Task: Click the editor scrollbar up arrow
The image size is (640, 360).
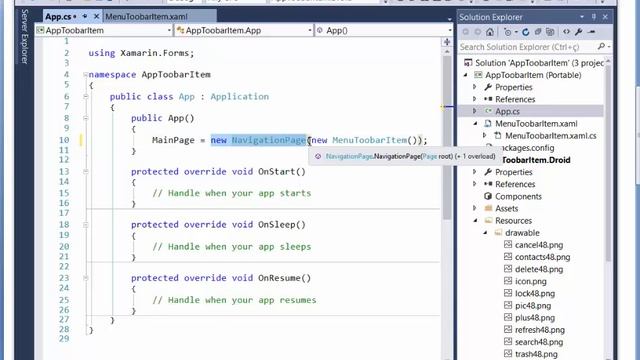Action: pos(447,52)
